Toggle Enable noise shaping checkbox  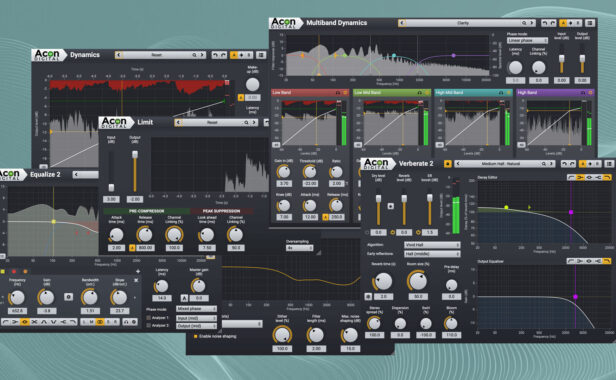pyautogui.click(x=195, y=336)
